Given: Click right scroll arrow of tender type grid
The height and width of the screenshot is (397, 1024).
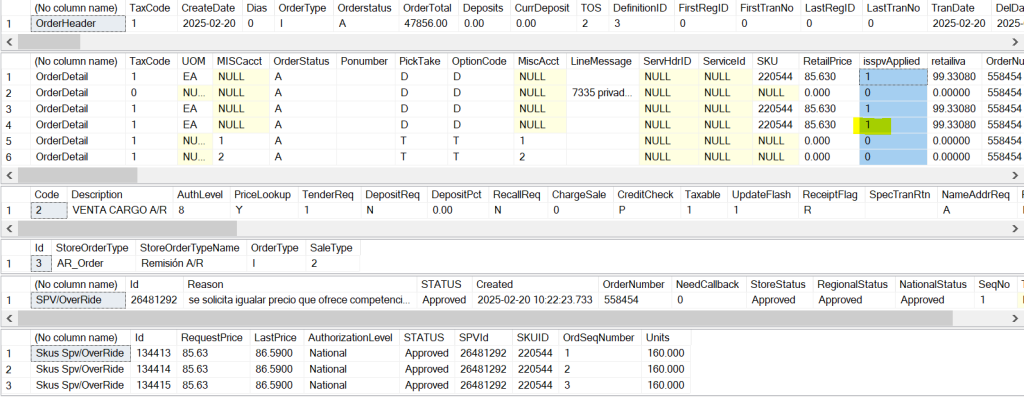Looking at the screenshot, I should [1016, 229].
